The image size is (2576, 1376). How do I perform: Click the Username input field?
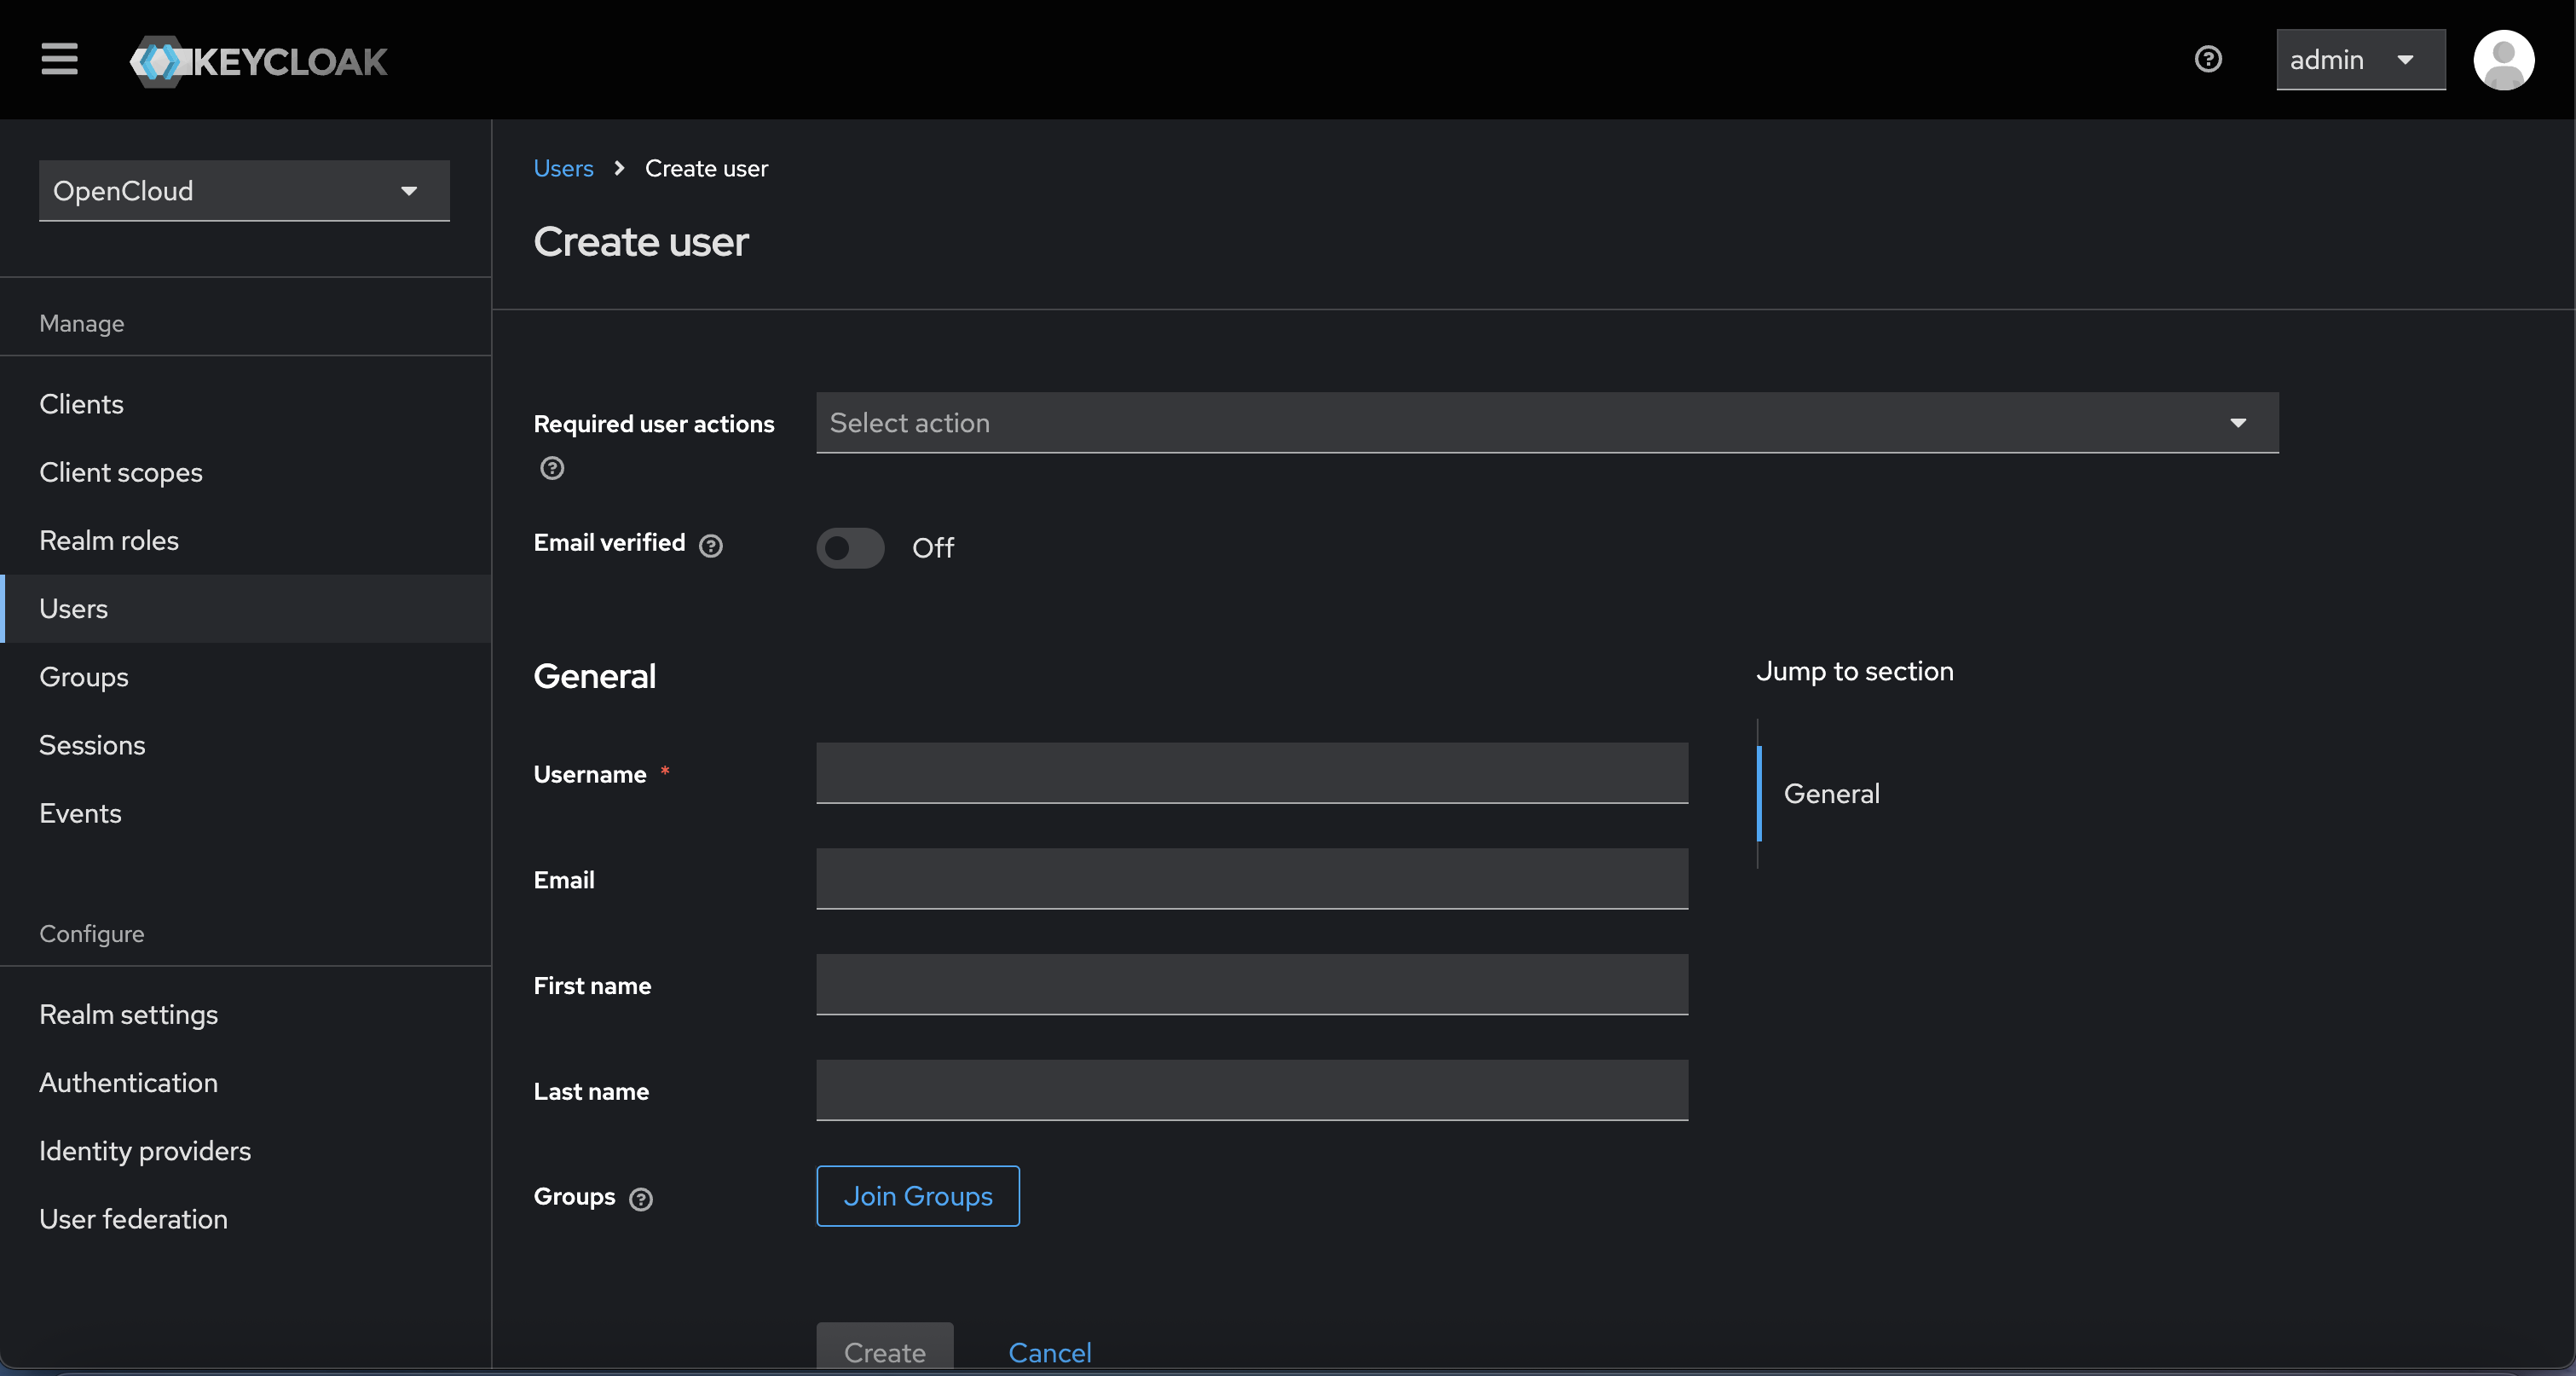1251,773
